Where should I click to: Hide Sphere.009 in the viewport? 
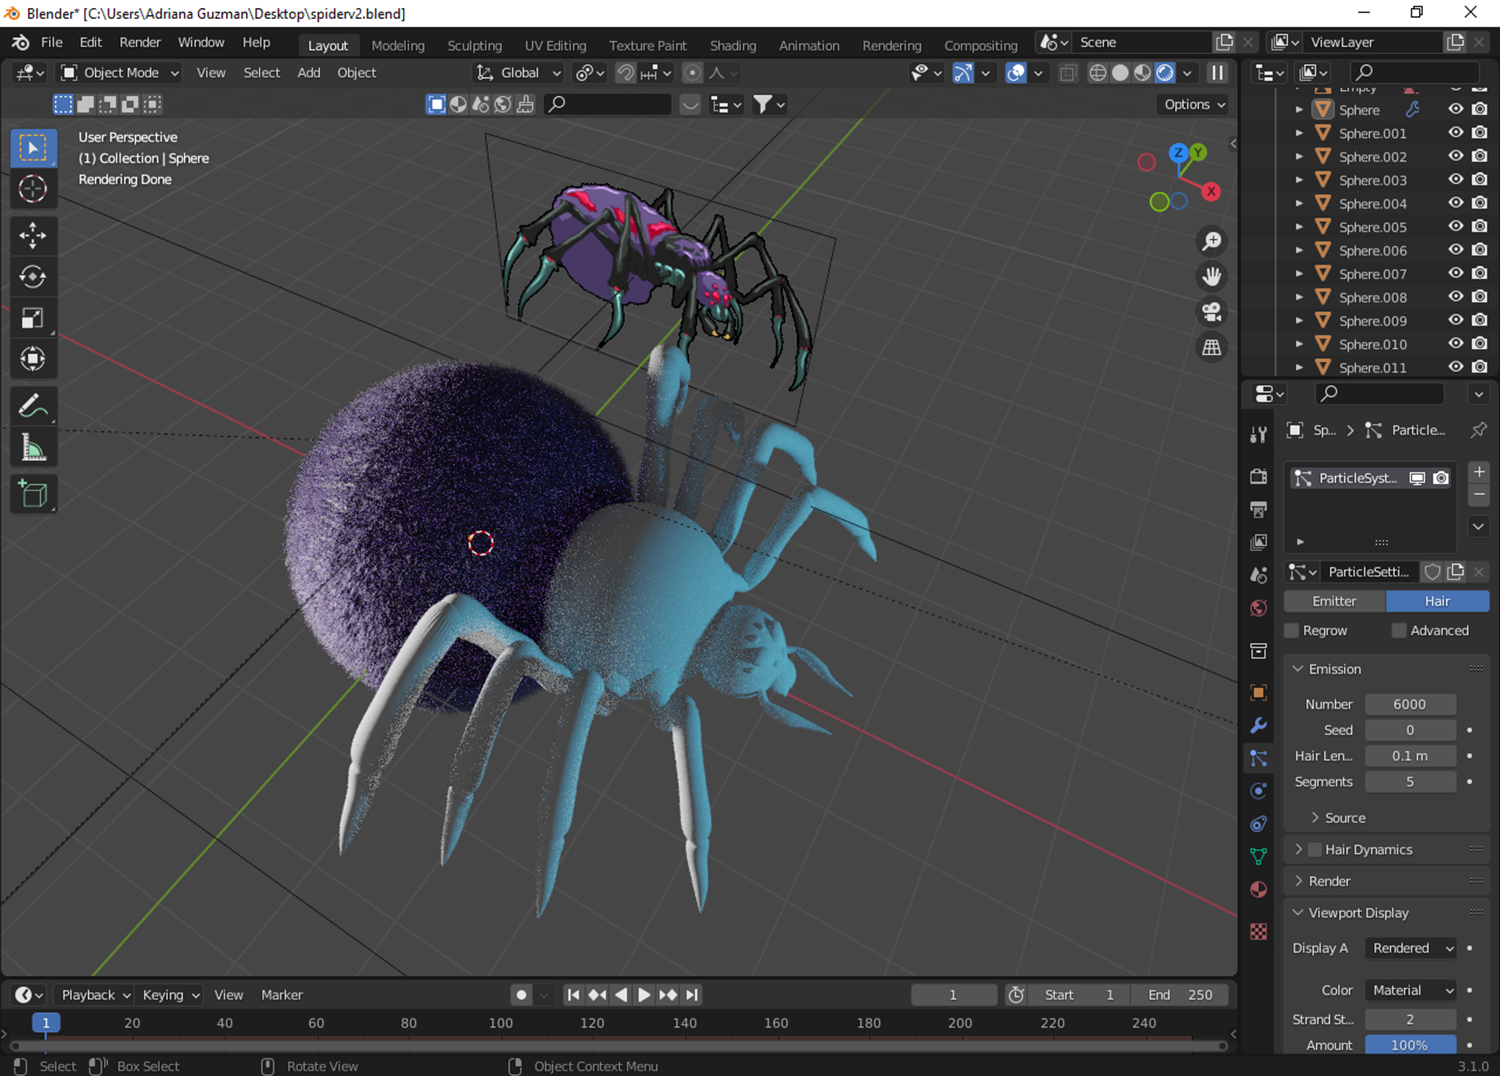pyautogui.click(x=1456, y=320)
